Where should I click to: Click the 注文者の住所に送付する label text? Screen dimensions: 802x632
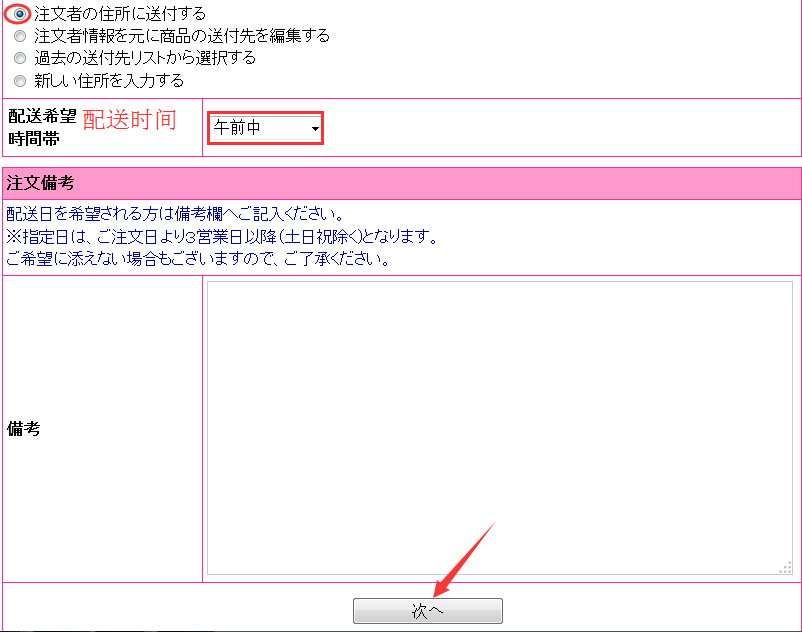click(x=120, y=14)
